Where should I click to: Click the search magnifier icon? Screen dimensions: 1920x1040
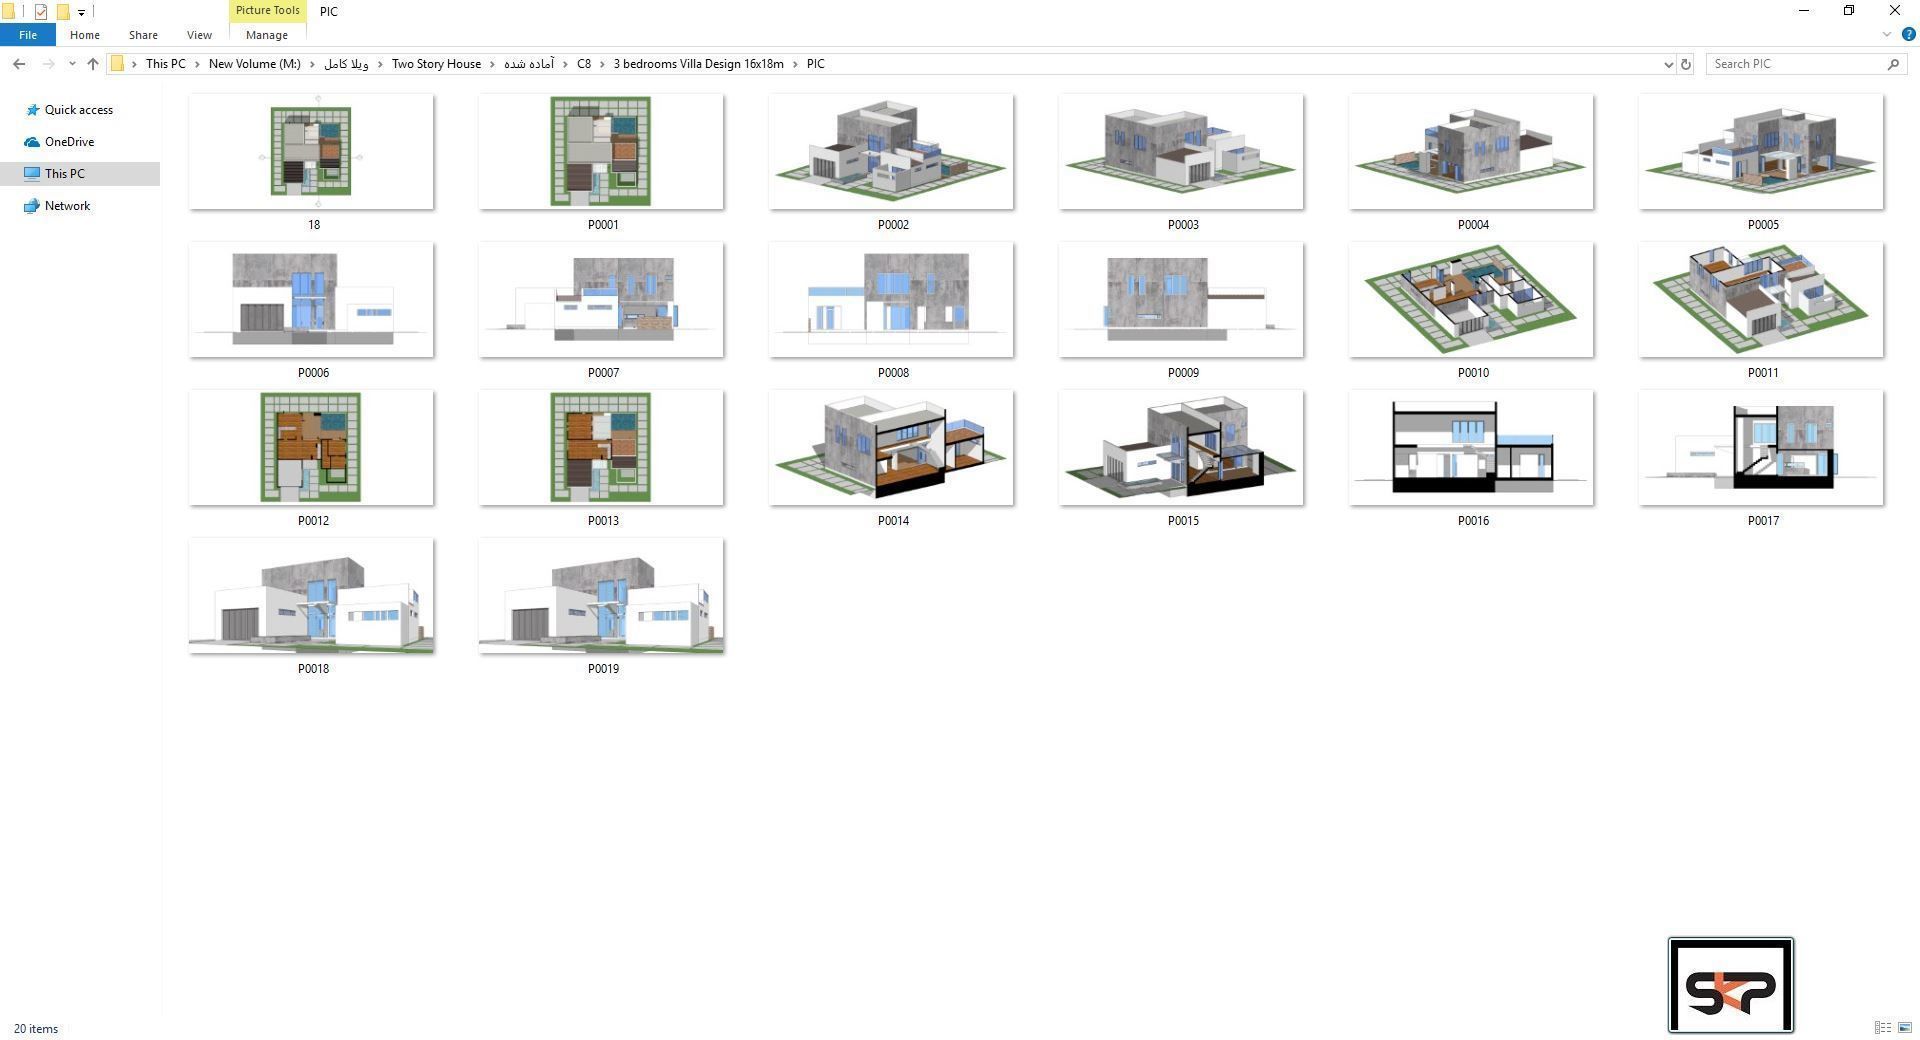pyautogui.click(x=1893, y=64)
